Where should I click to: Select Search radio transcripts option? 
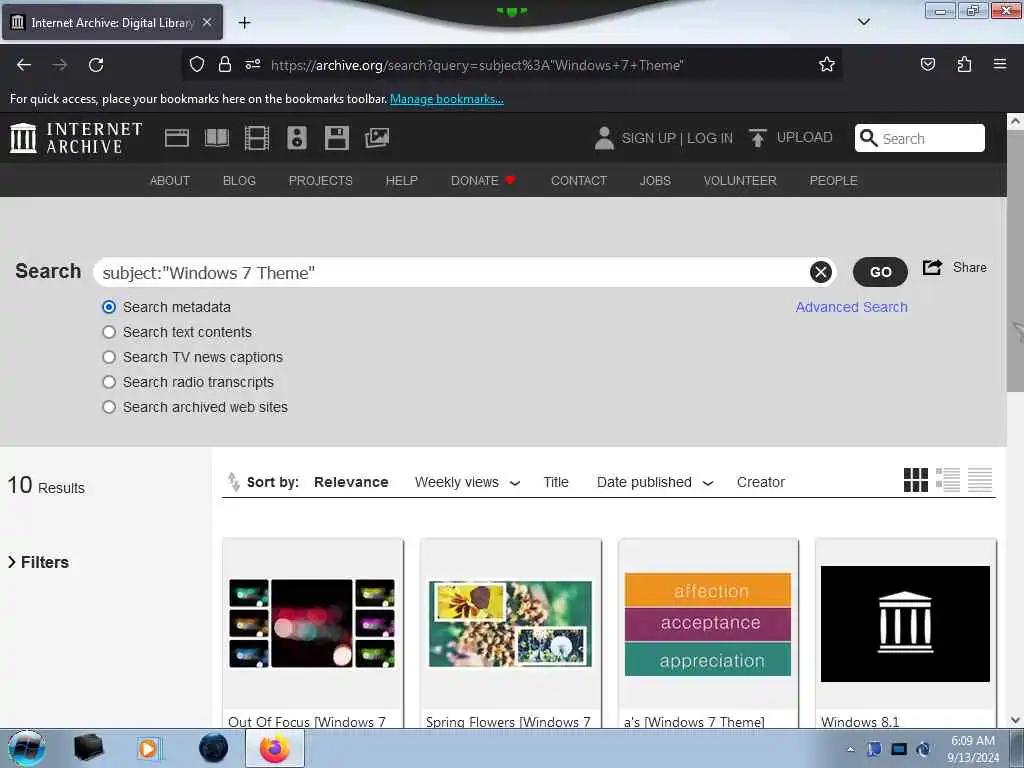tap(109, 382)
